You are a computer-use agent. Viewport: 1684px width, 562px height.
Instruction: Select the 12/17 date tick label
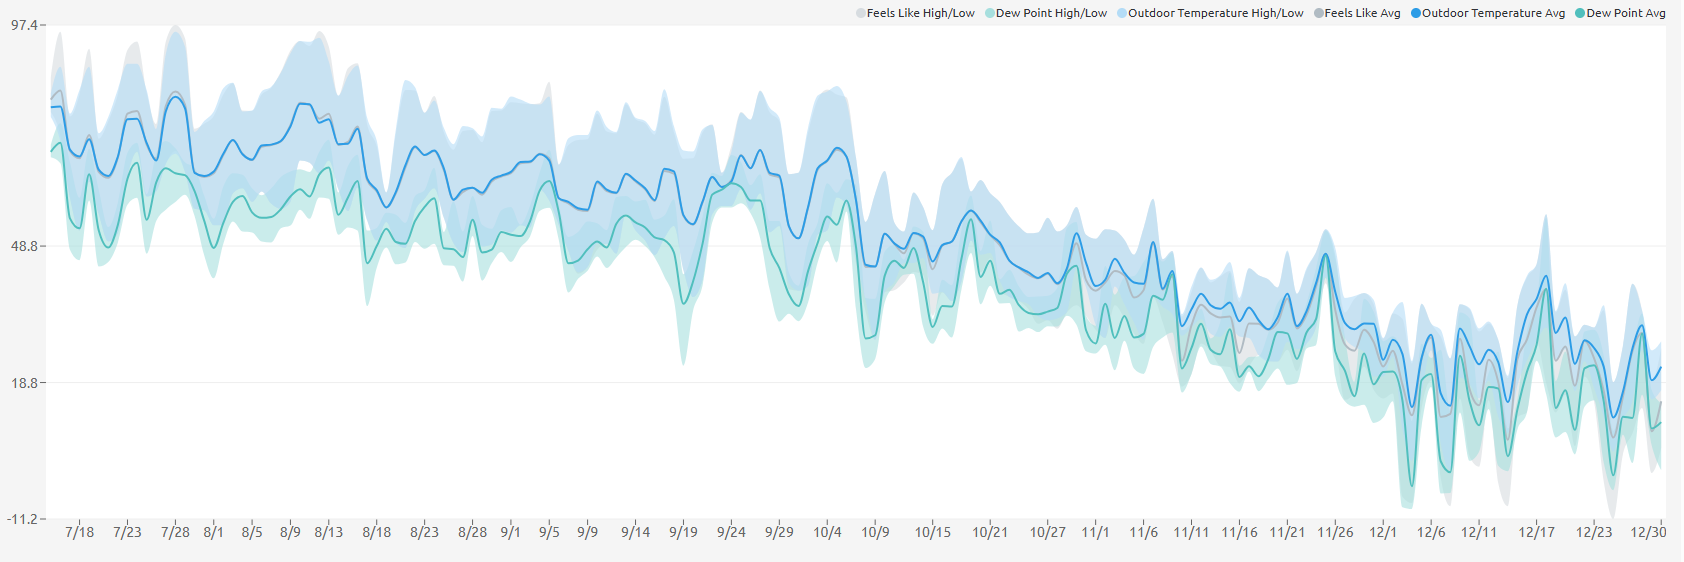[x=1536, y=532]
